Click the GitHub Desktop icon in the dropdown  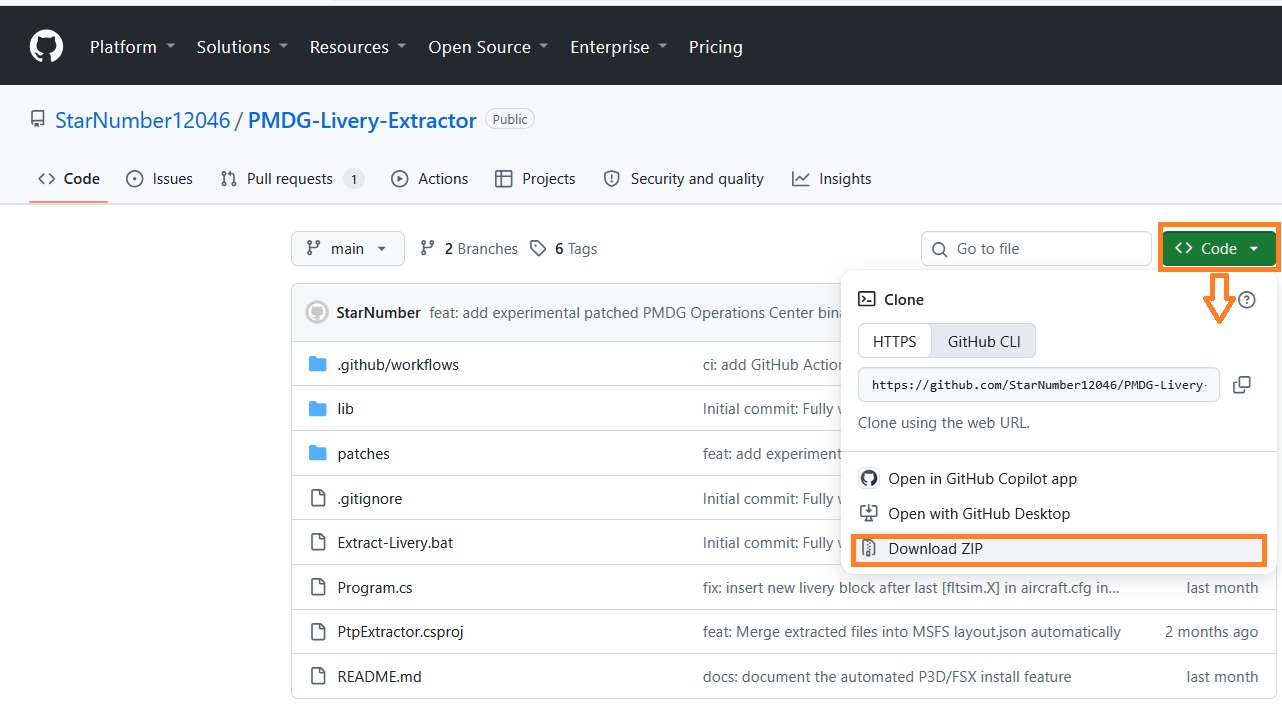(869, 514)
